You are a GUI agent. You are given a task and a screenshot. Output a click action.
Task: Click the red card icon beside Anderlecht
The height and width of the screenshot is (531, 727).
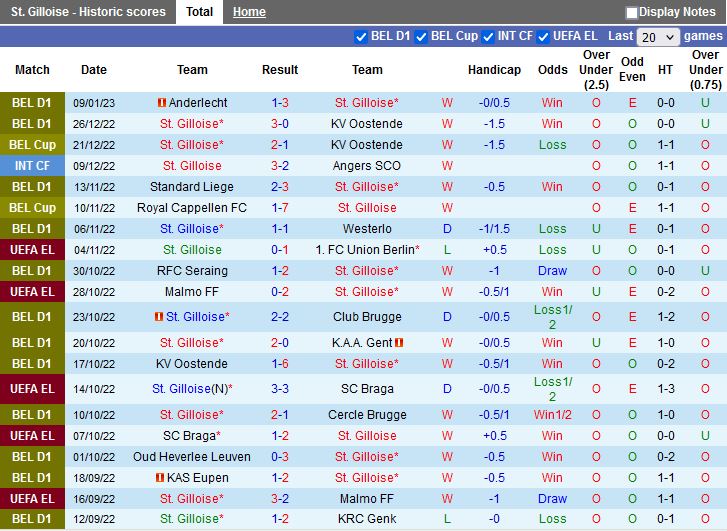[x=161, y=102]
